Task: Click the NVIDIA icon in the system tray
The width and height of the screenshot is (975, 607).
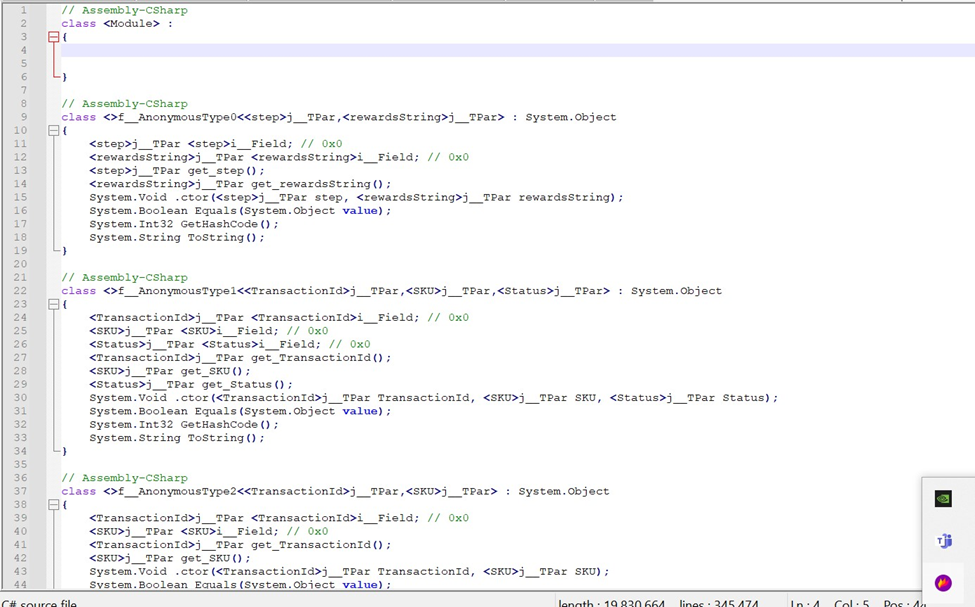Action: [x=943, y=499]
